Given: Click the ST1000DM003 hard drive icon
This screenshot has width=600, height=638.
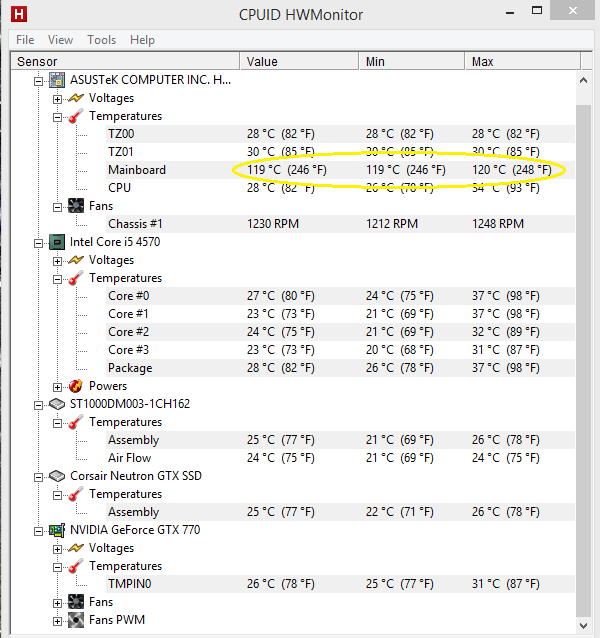Looking at the screenshot, I should click(x=57, y=404).
